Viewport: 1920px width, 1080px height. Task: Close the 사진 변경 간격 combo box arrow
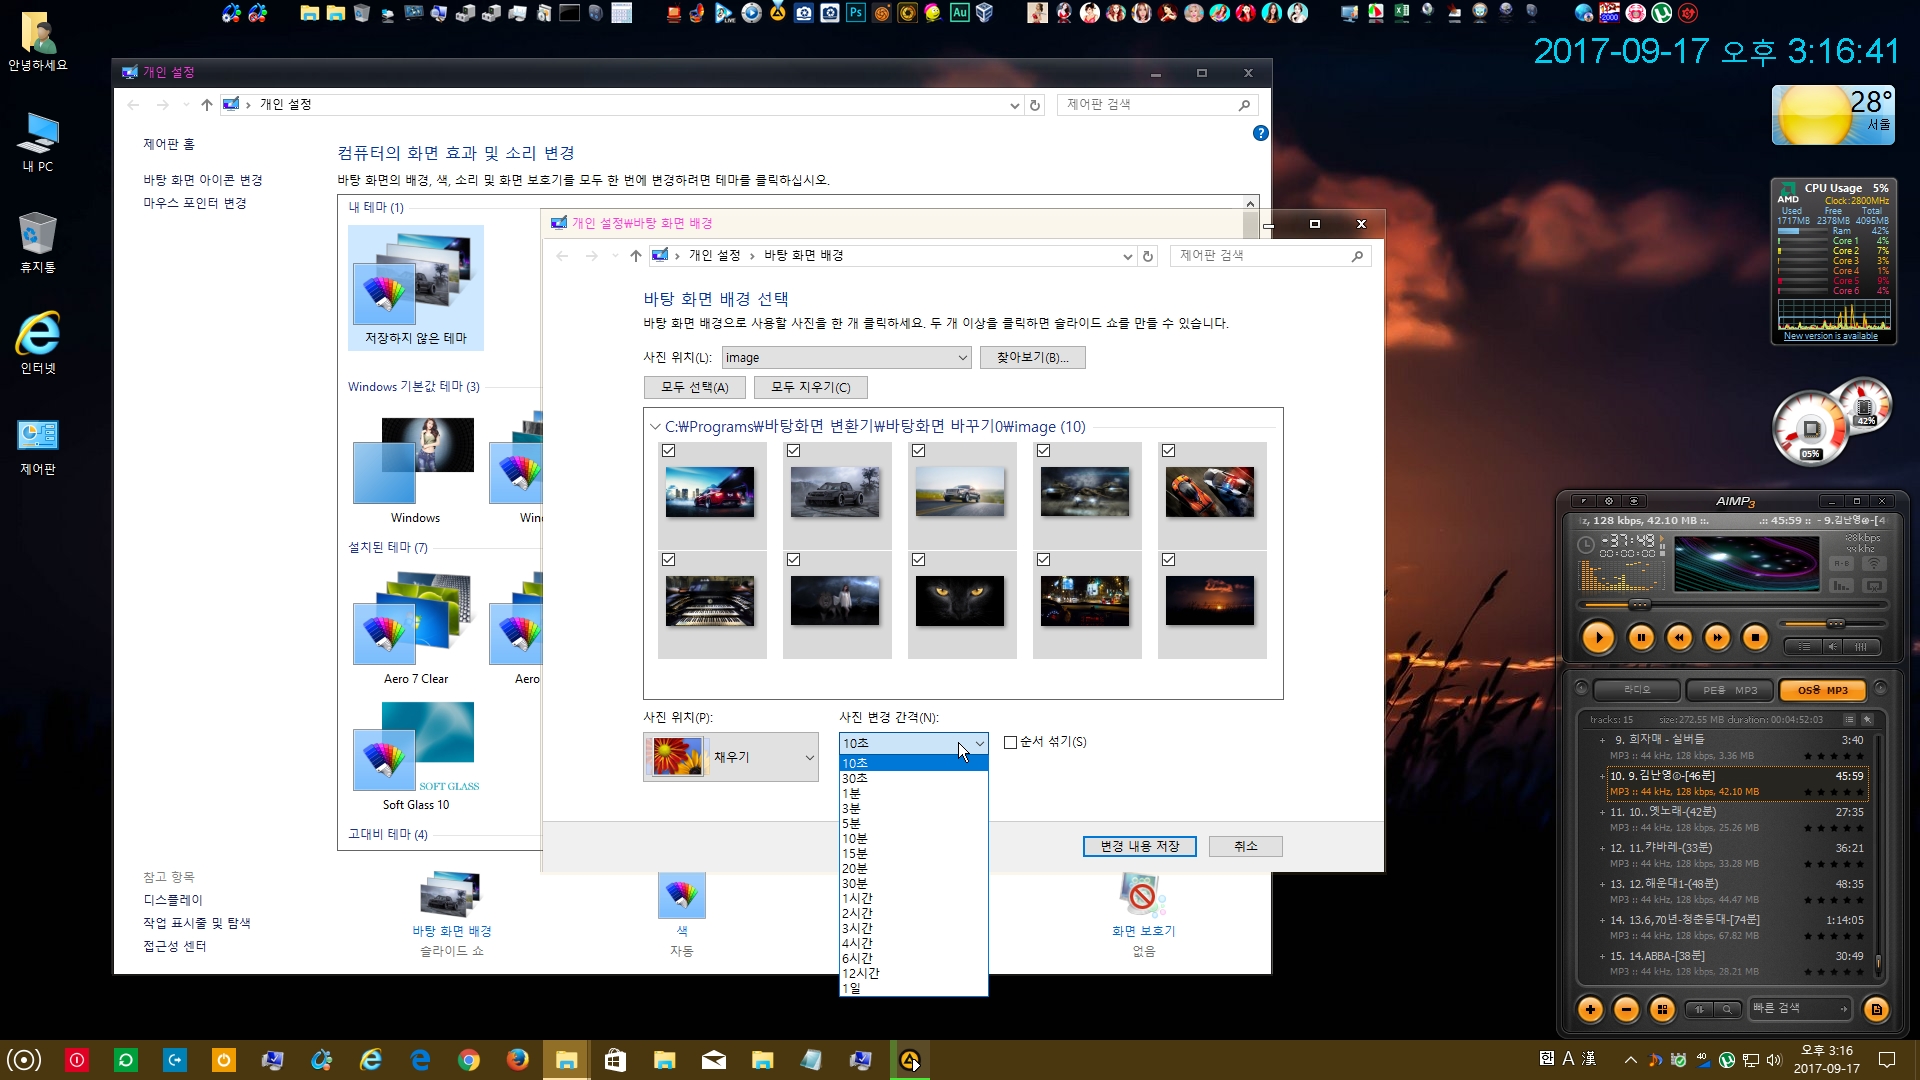979,743
